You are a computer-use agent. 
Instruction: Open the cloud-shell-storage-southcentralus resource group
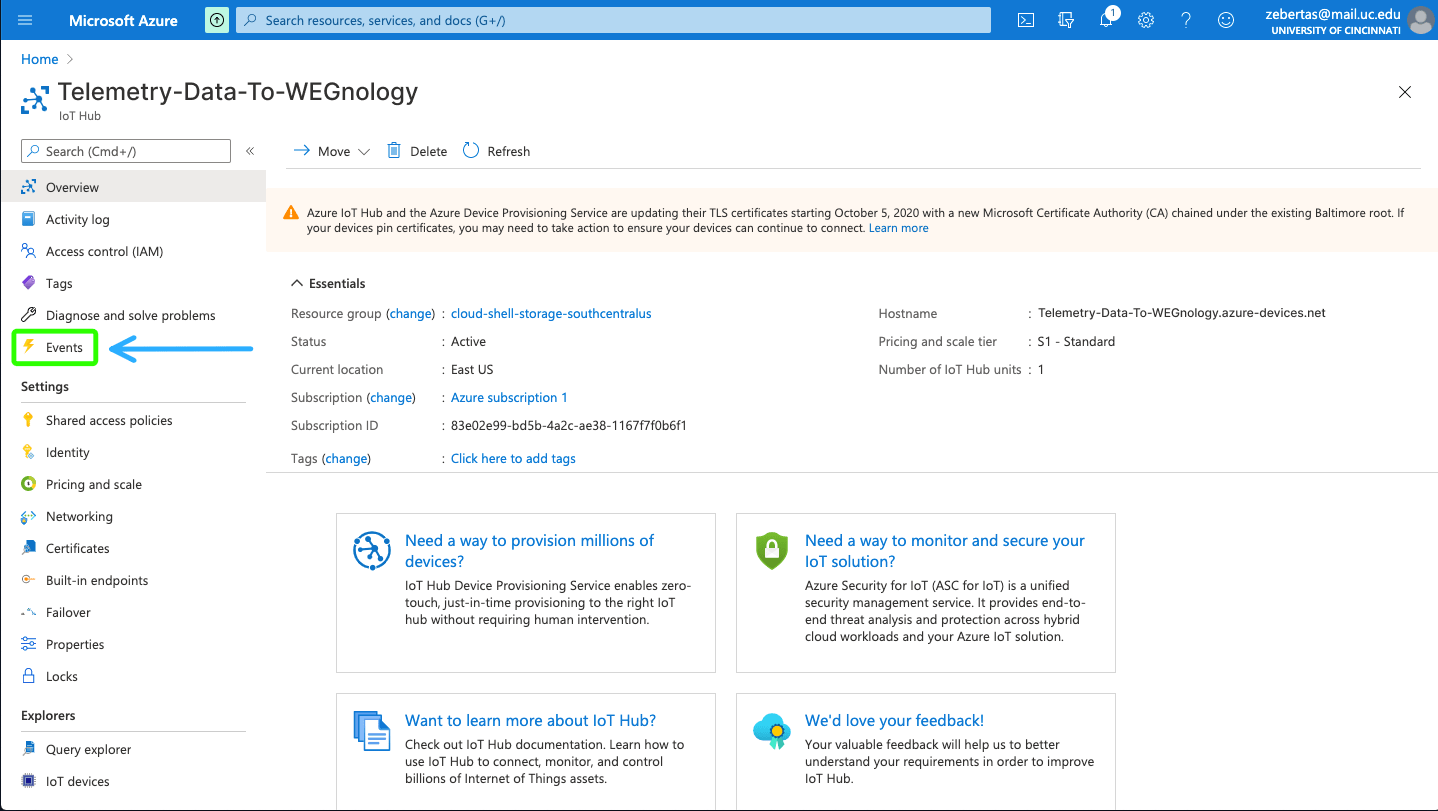tap(551, 313)
